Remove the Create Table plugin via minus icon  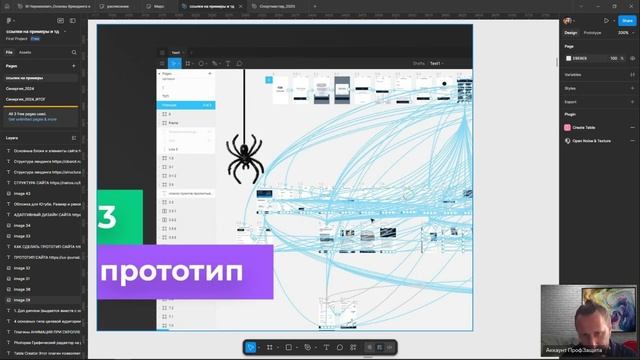click(x=632, y=127)
